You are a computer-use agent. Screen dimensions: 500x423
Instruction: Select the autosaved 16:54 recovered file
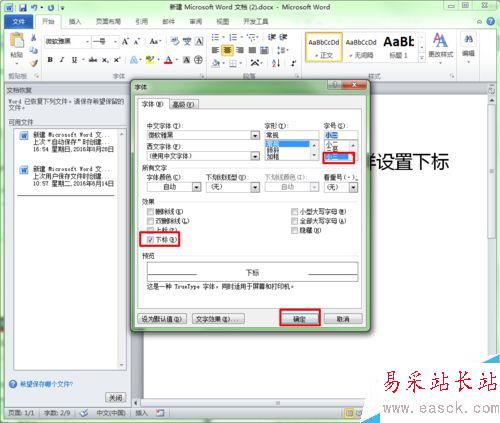[67, 142]
